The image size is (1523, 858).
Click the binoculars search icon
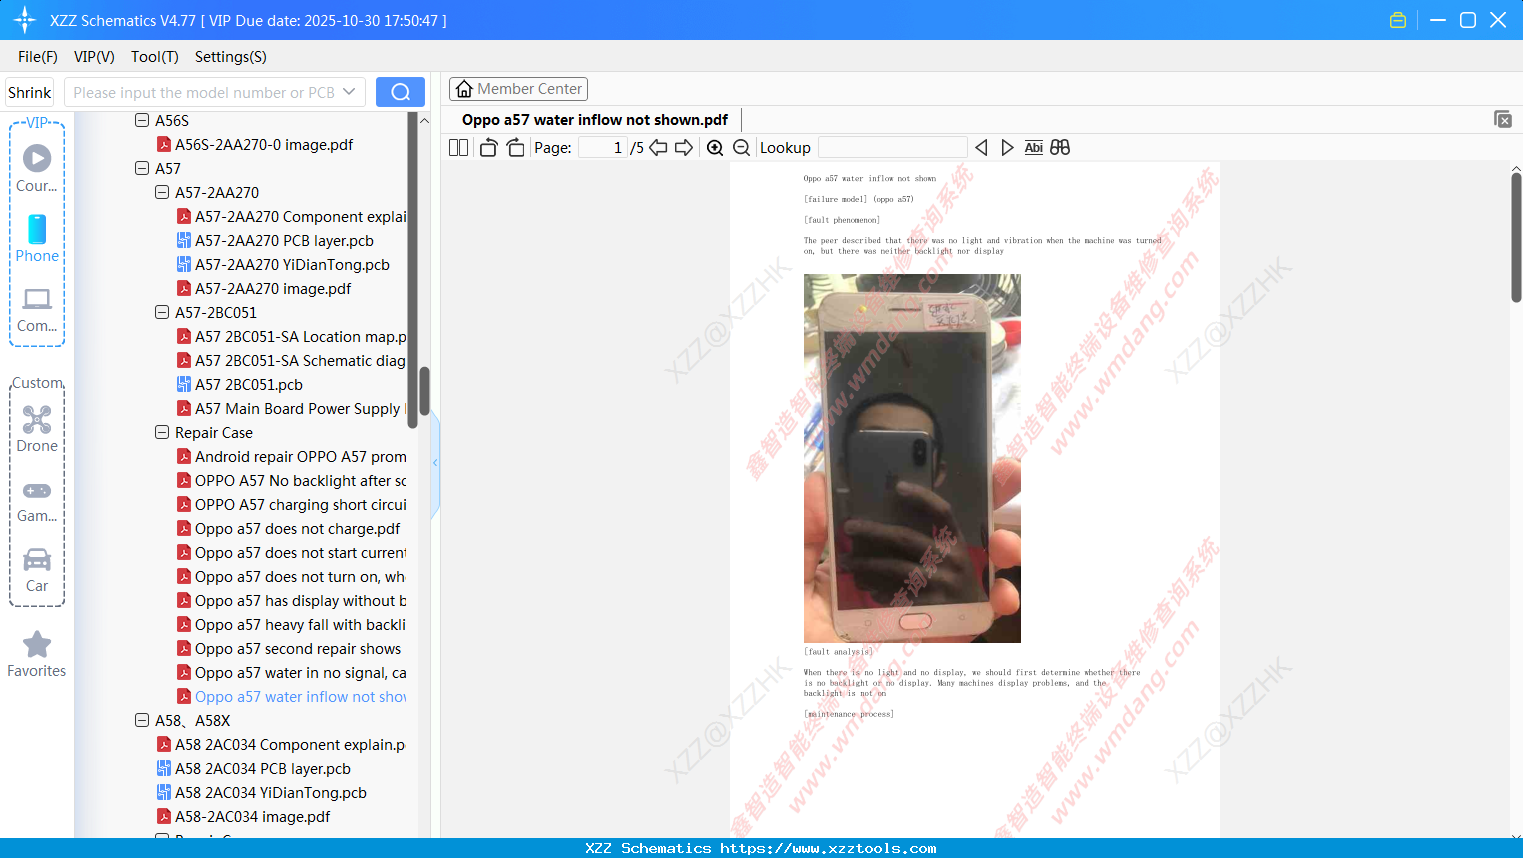(x=1060, y=148)
